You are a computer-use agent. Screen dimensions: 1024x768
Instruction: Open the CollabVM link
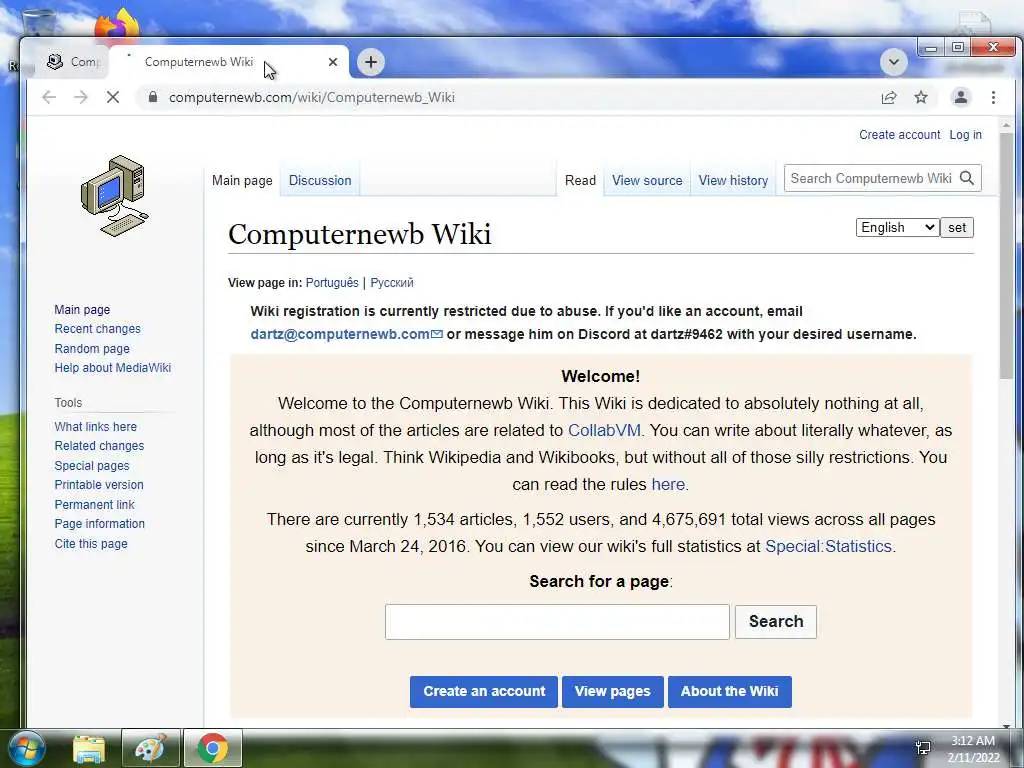click(604, 430)
